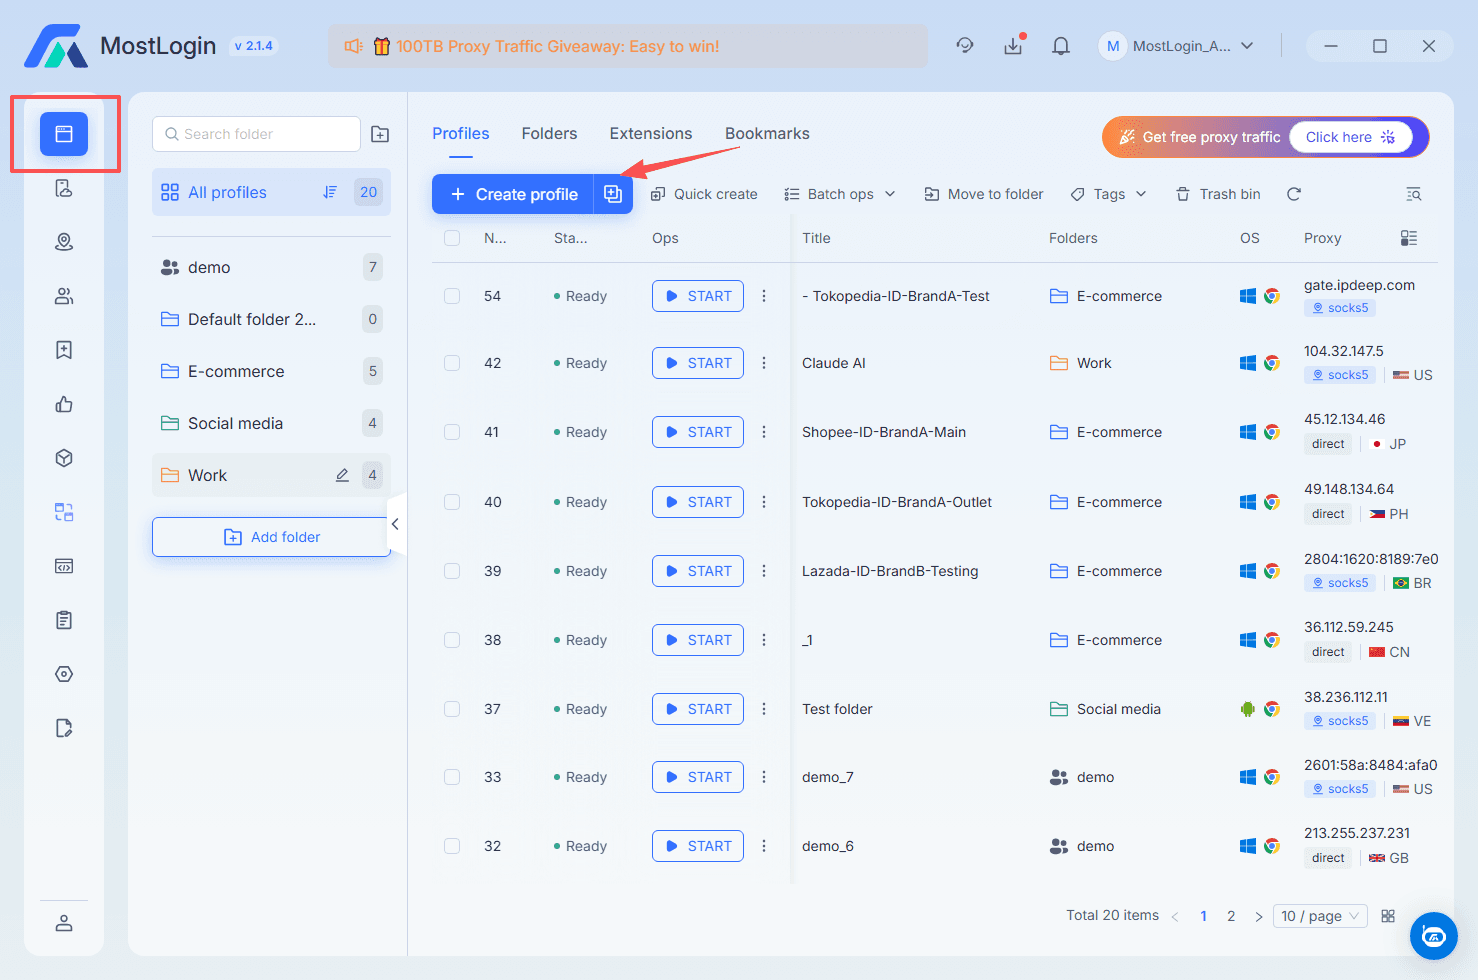Open the chat assistant bubble button

[1434, 936]
